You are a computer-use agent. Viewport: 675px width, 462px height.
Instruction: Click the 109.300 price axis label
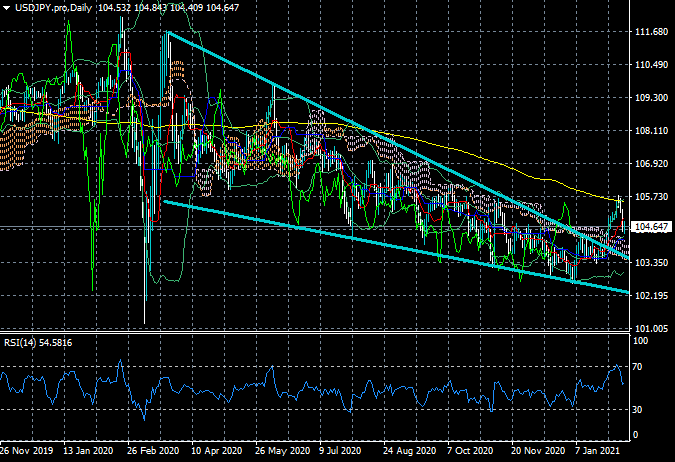[651, 98]
